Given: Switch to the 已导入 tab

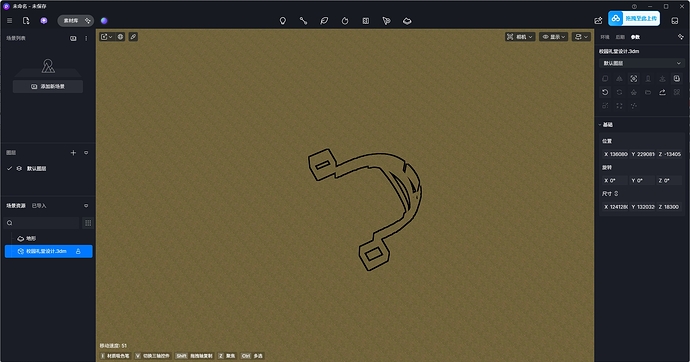Looking at the screenshot, I should [x=39, y=205].
